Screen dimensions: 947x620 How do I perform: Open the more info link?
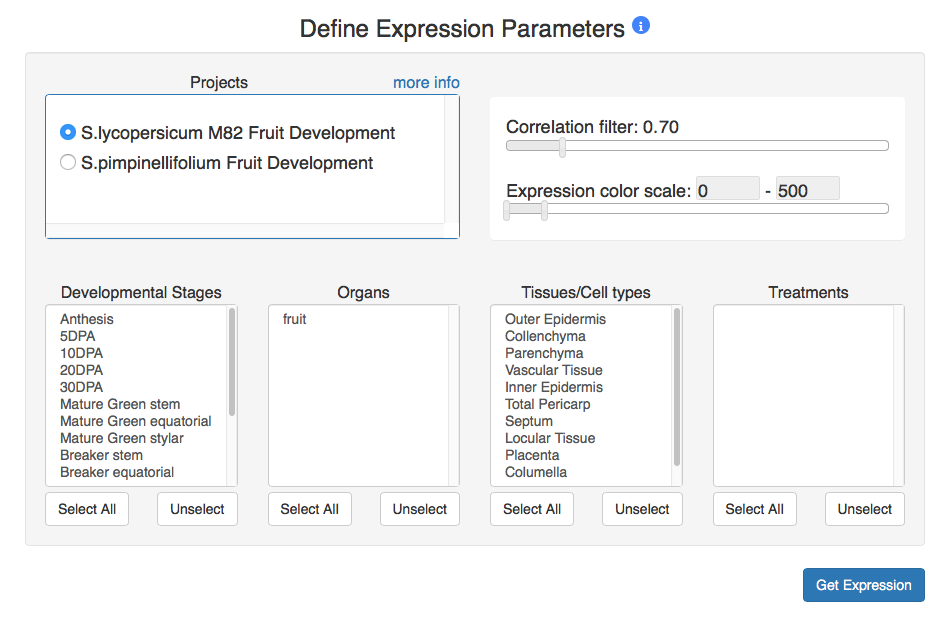[x=426, y=82]
